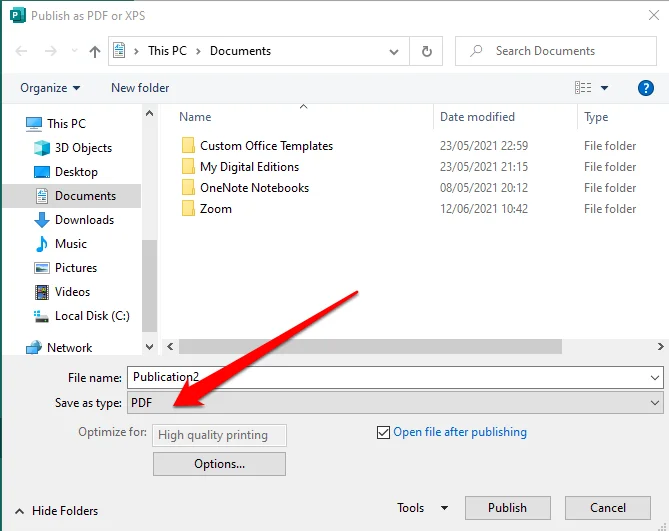Click the Music note icon
The height and width of the screenshot is (531, 669).
coord(42,244)
